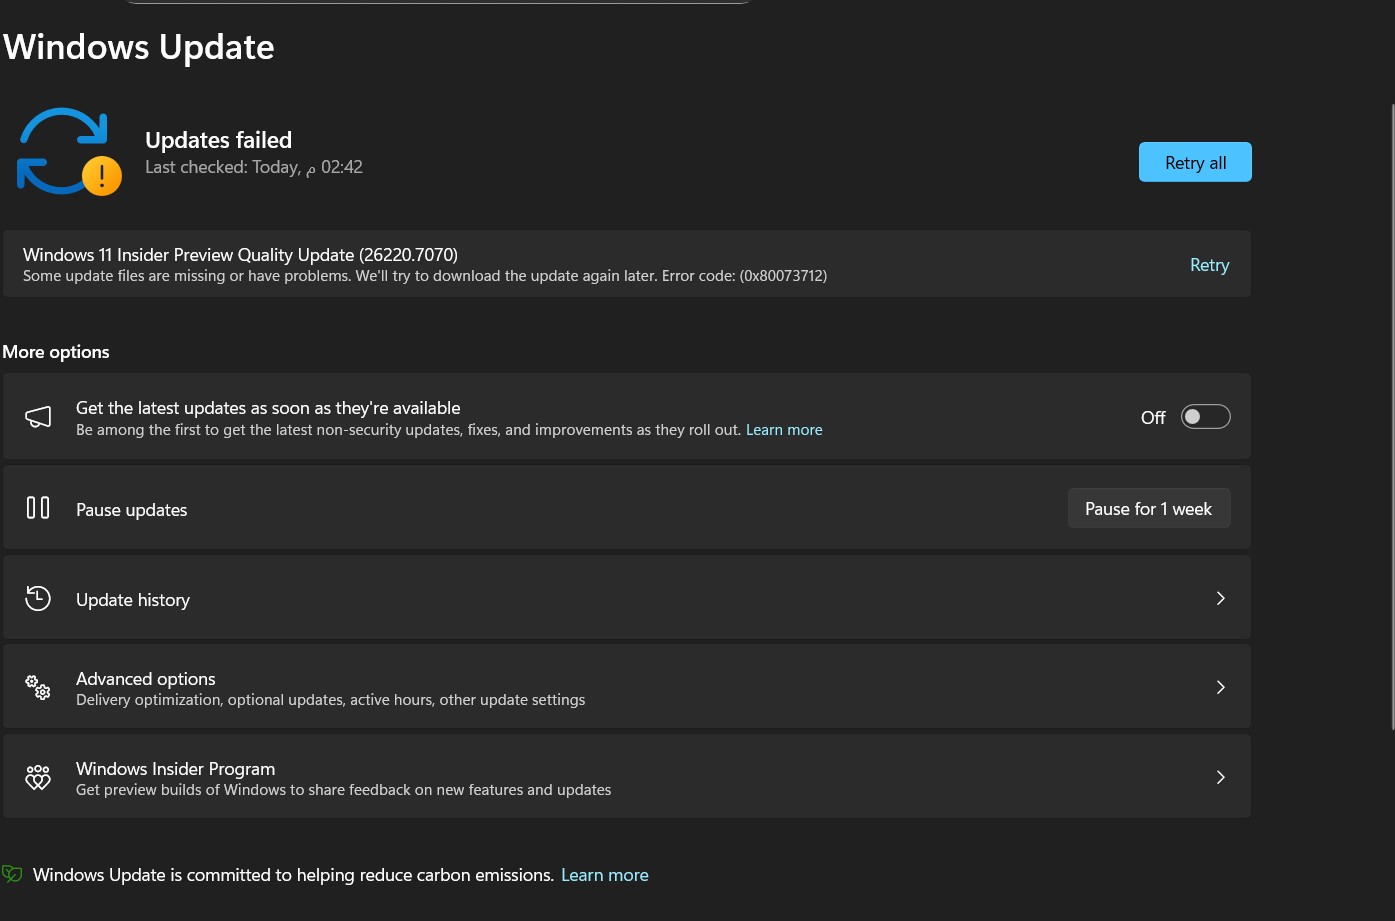Click Delivery optimization description text
The width and height of the screenshot is (1395, 921).
330,700
